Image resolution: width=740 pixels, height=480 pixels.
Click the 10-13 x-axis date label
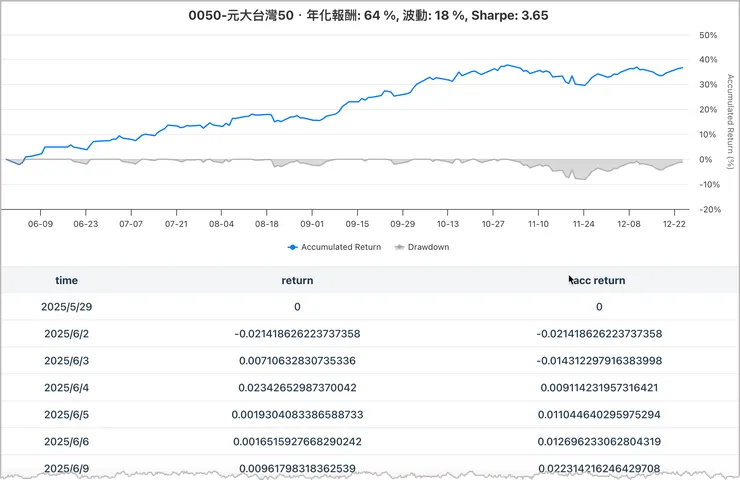click(x=447, y=224)
